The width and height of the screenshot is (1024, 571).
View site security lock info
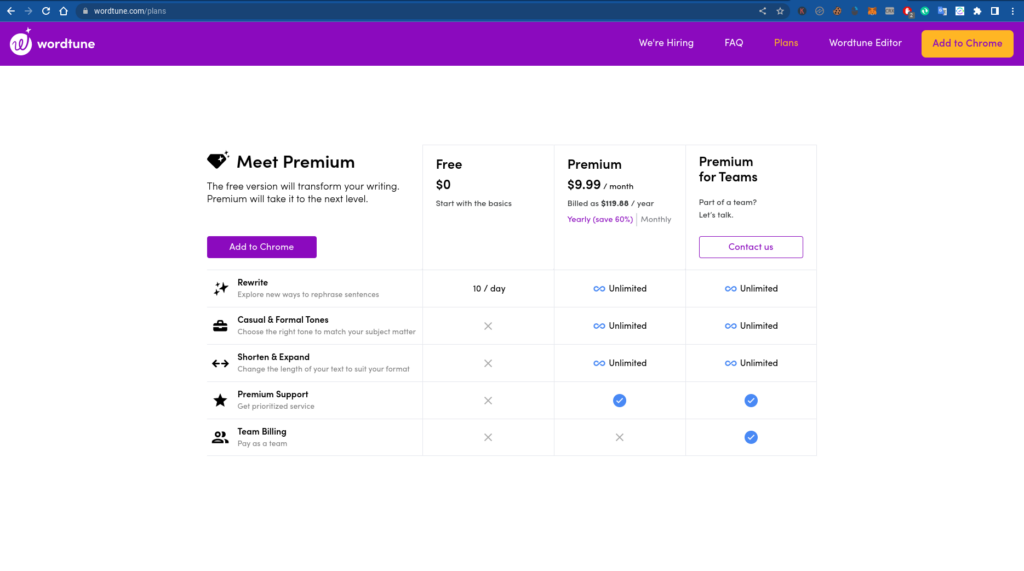coord(85,11)
